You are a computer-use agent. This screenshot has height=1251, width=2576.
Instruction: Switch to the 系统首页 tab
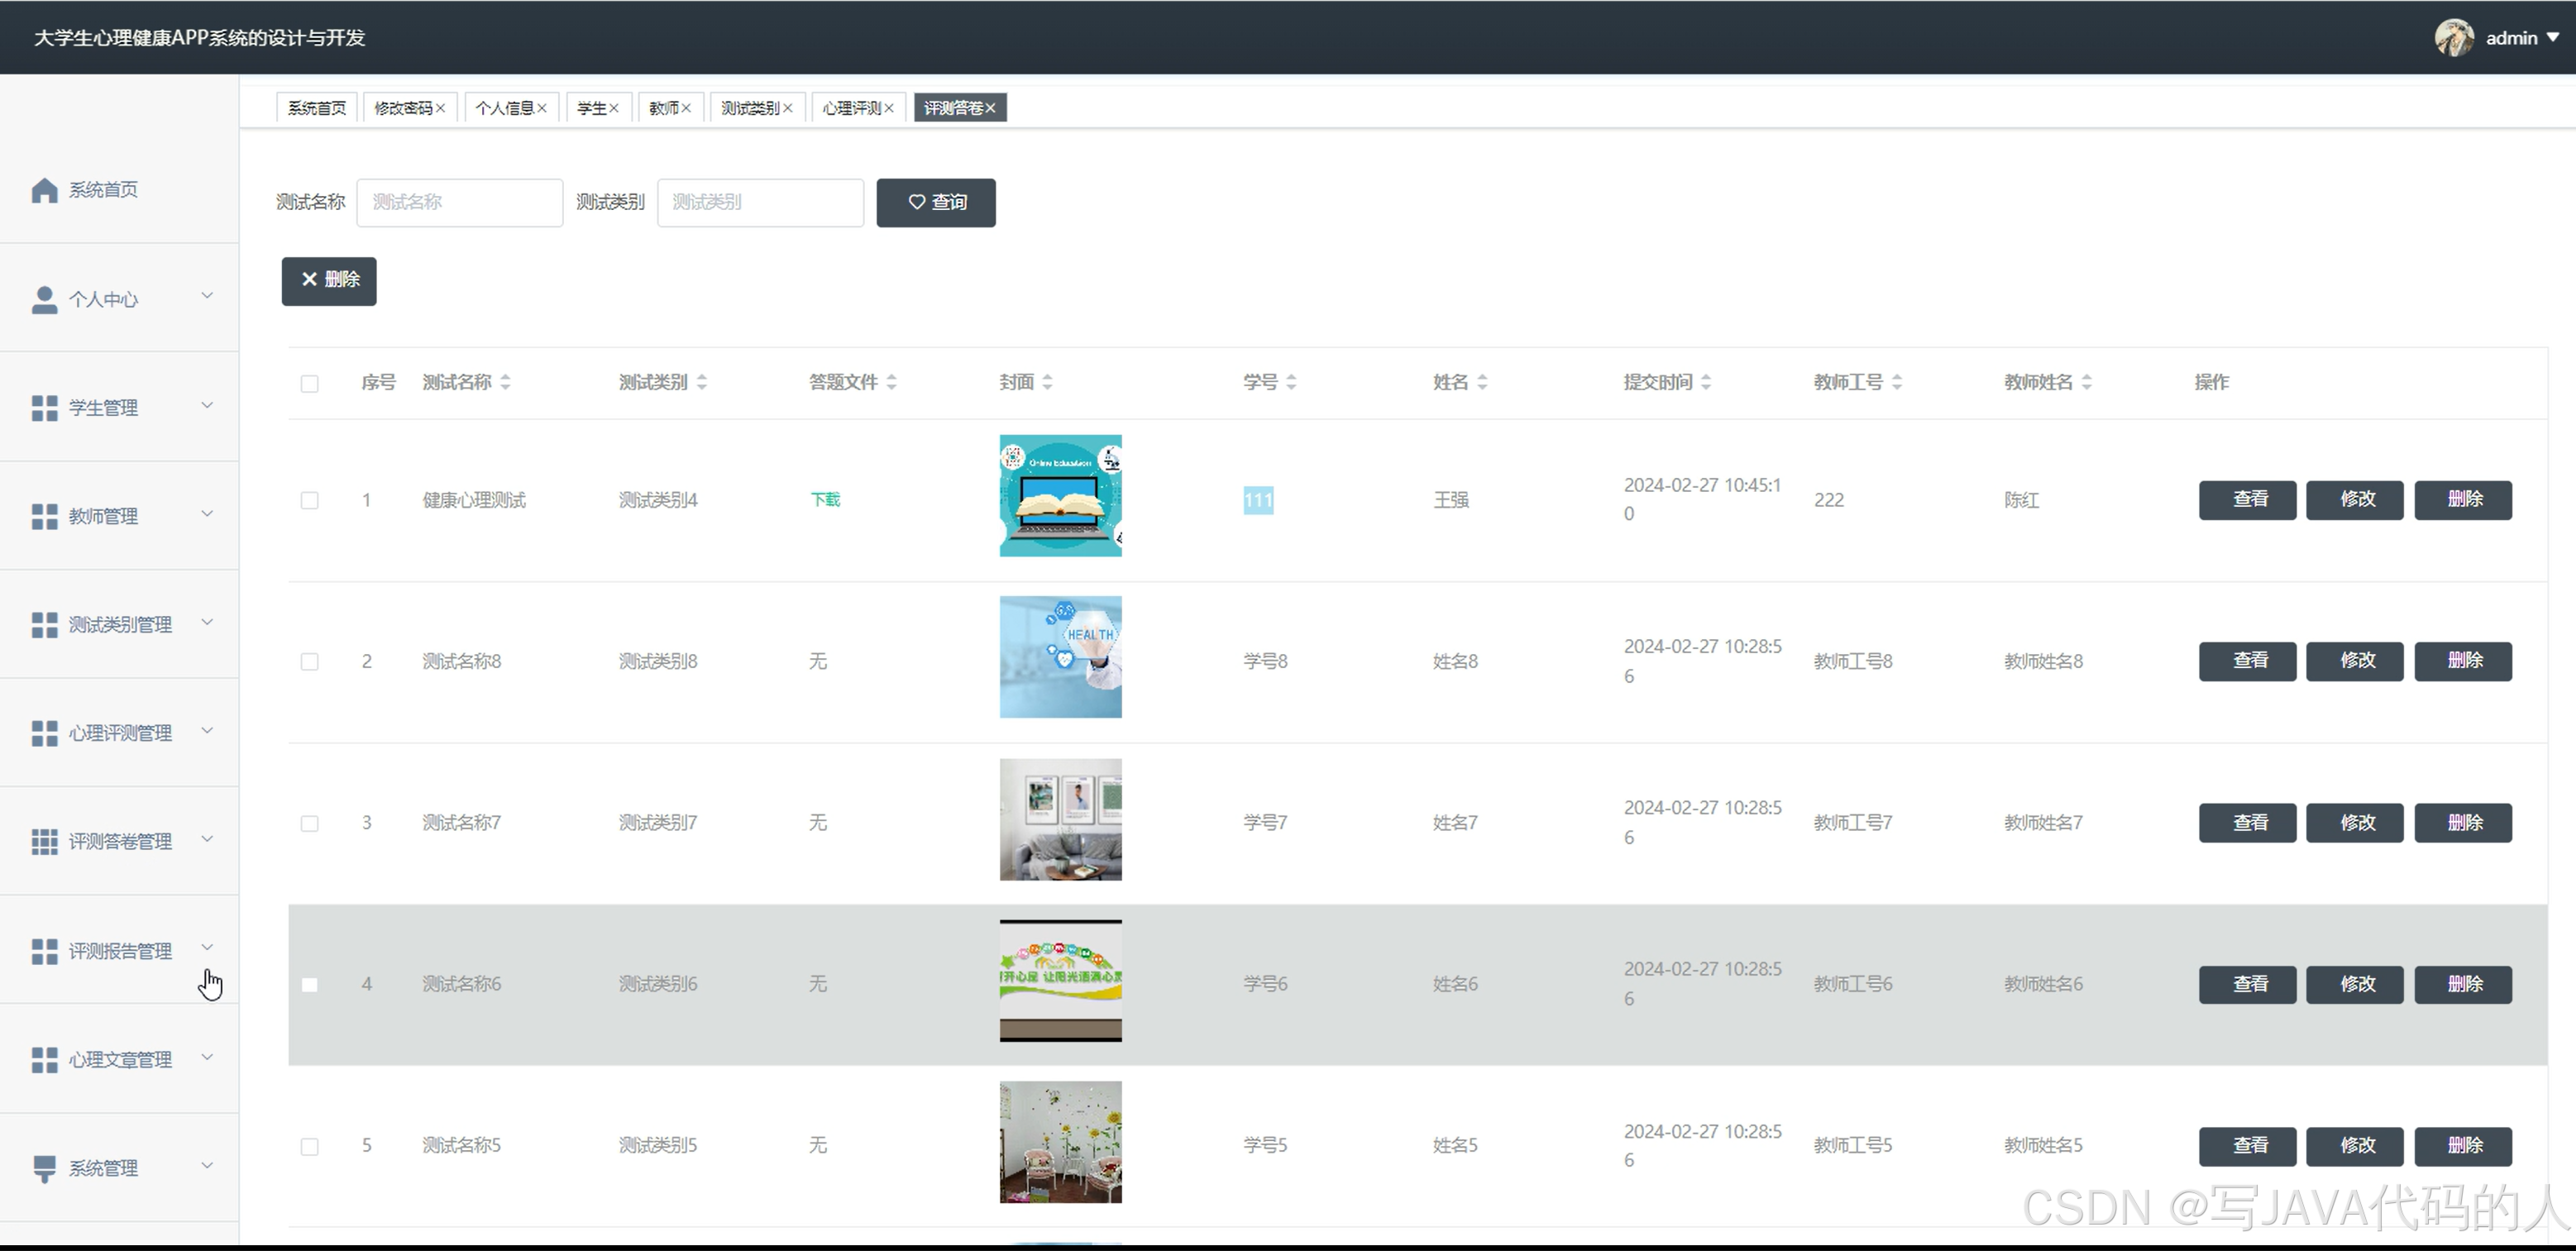tap(316, 108)
